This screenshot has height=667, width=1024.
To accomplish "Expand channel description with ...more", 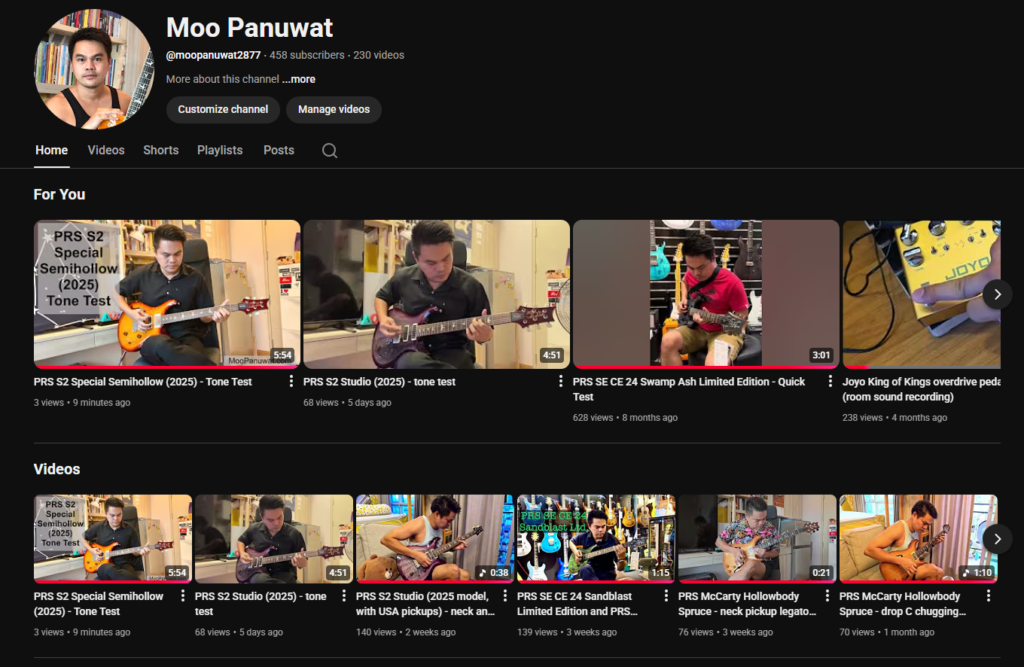I will click(x=299, y=79).
